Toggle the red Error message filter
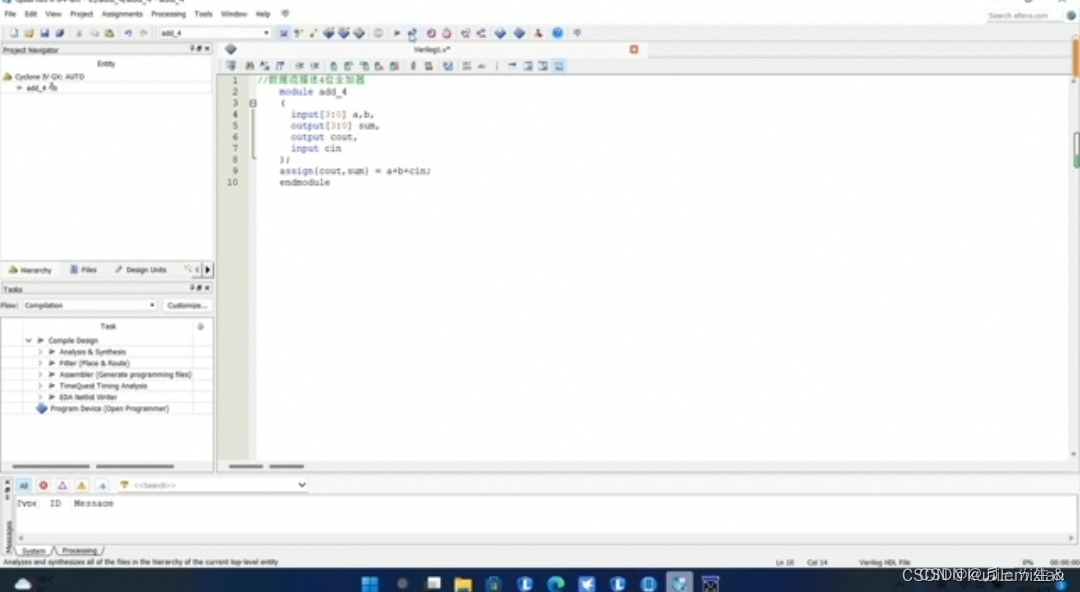Viewport: 1080px width, 592px height. coord(43,485)
